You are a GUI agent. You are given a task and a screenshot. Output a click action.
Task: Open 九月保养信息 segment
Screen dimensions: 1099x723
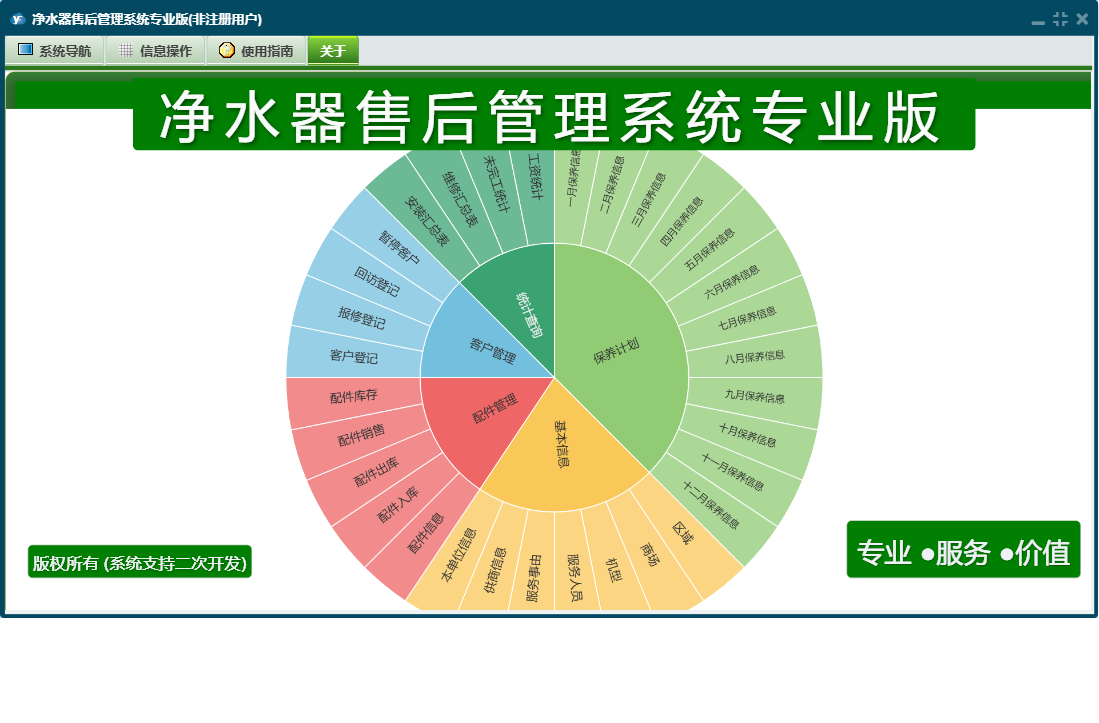tap(754, 396)
